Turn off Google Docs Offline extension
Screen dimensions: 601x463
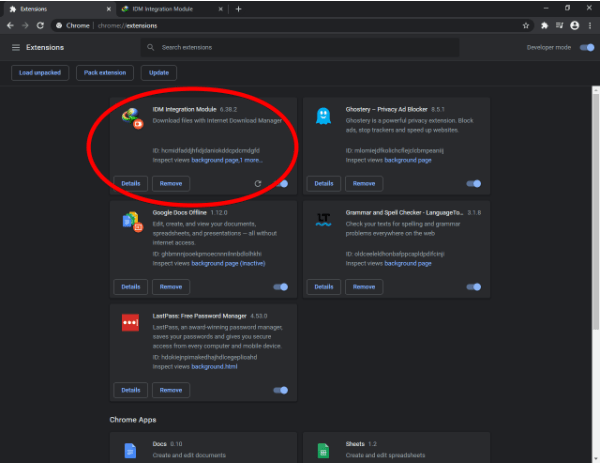[281, 287]
